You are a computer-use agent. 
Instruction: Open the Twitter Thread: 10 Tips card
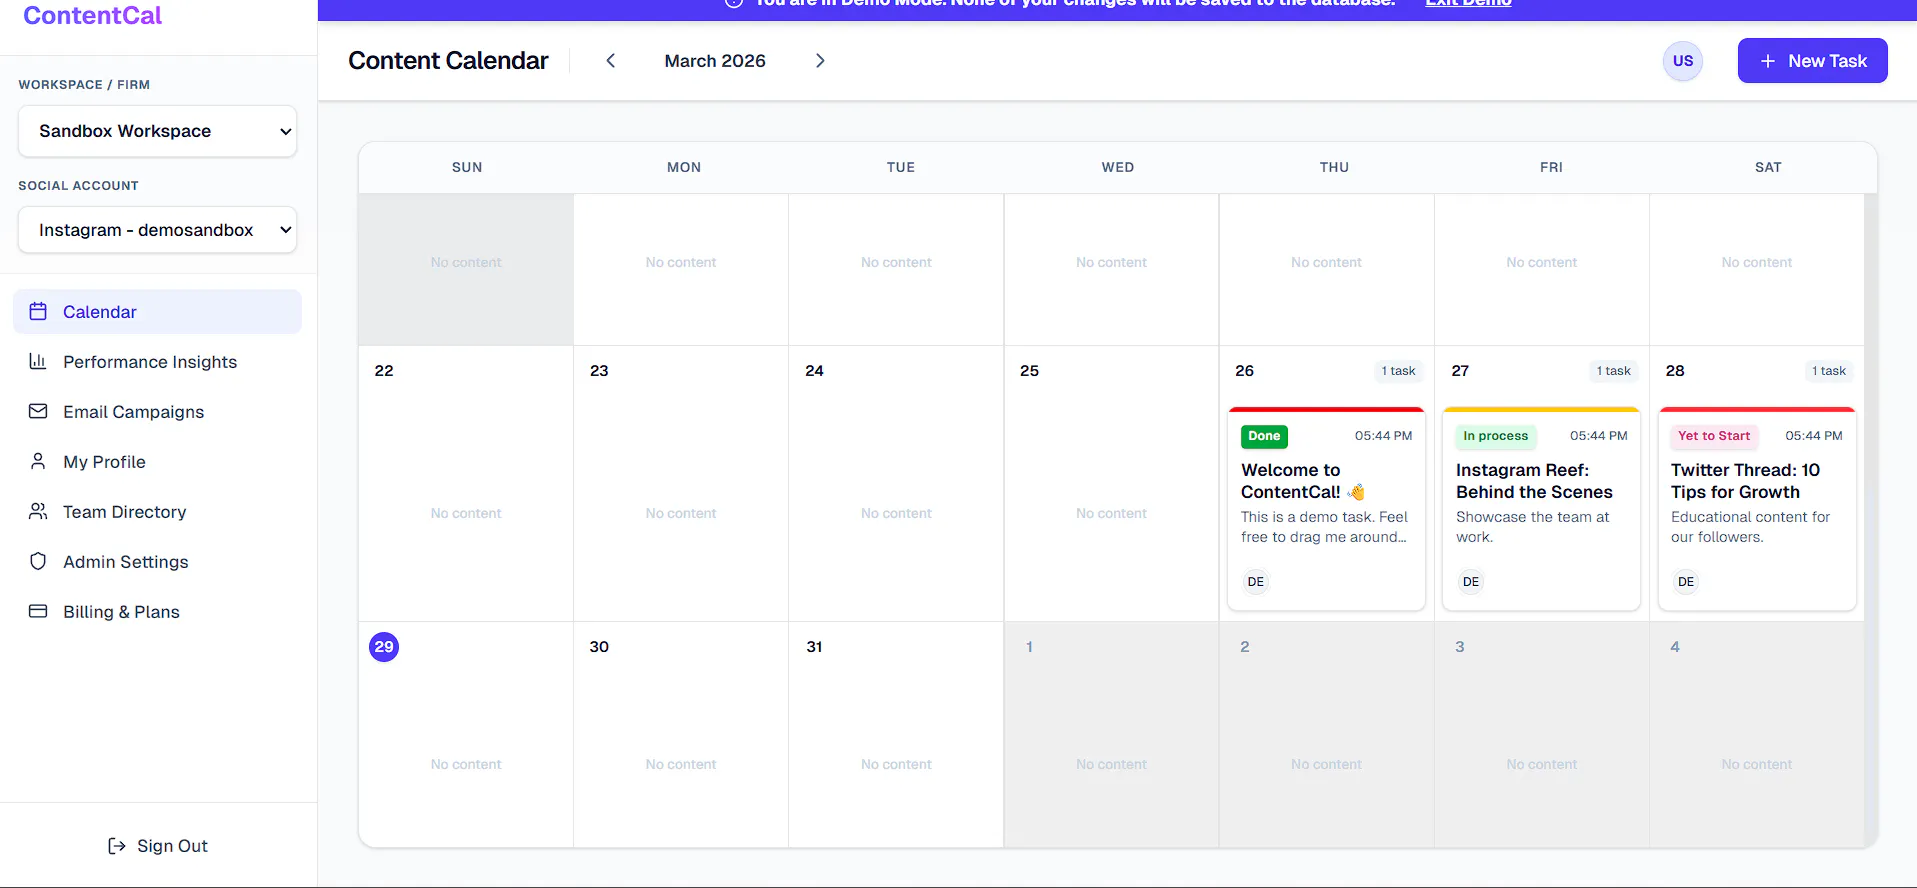(x=1757, y=509)
